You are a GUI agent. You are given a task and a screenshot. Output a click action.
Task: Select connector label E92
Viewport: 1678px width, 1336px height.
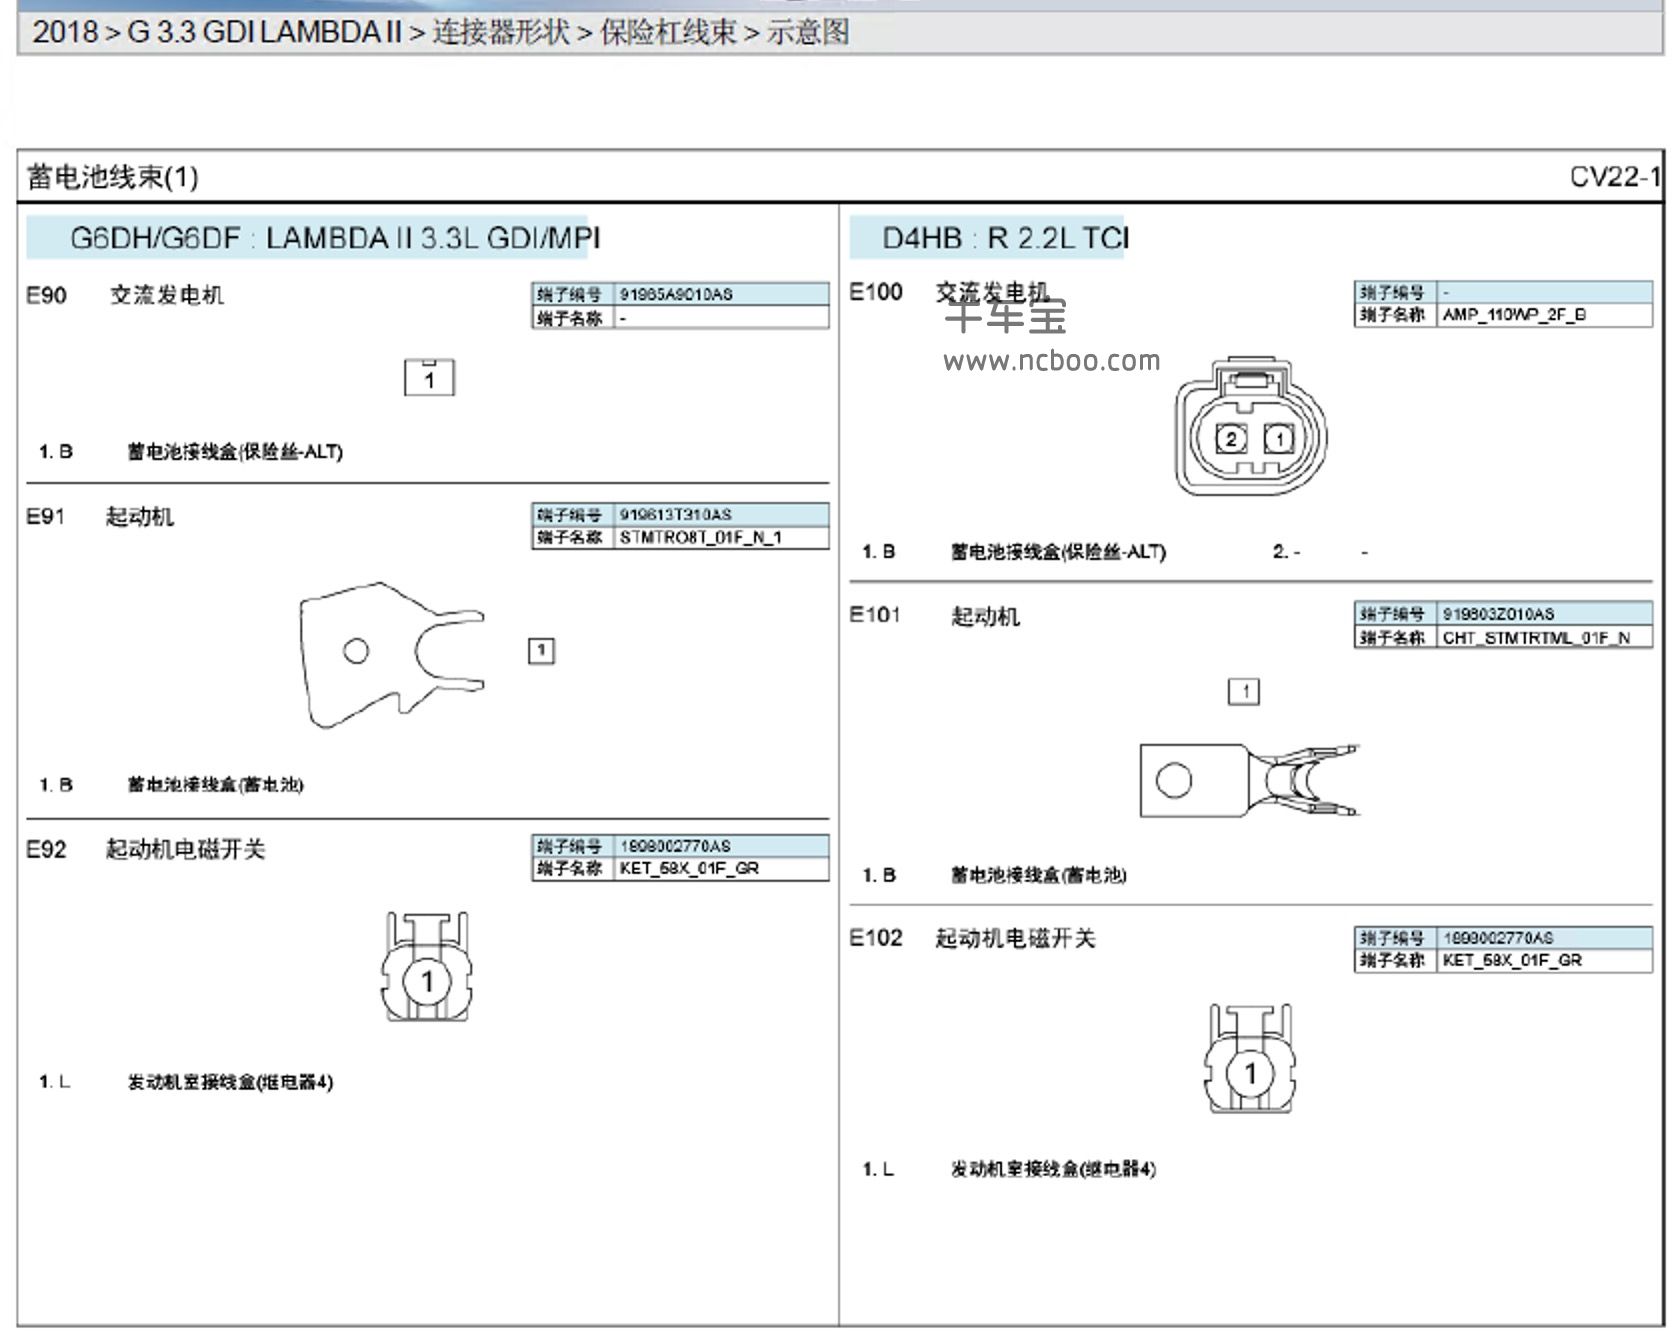coord(46,850)
